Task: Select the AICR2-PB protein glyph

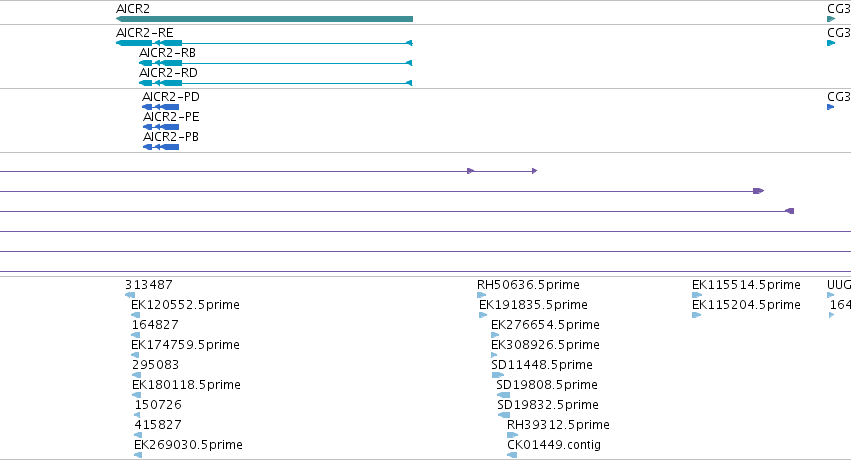Action: point(161,147)
